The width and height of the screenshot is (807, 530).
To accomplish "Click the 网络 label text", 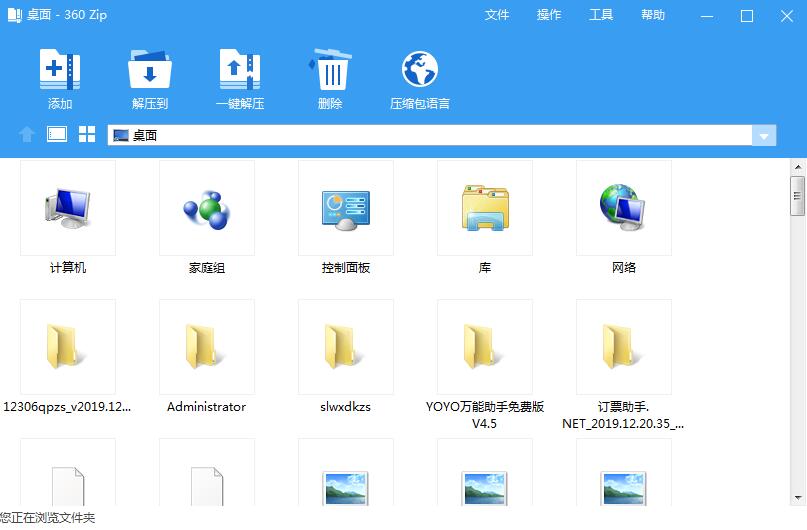I will tap(624, 268).
